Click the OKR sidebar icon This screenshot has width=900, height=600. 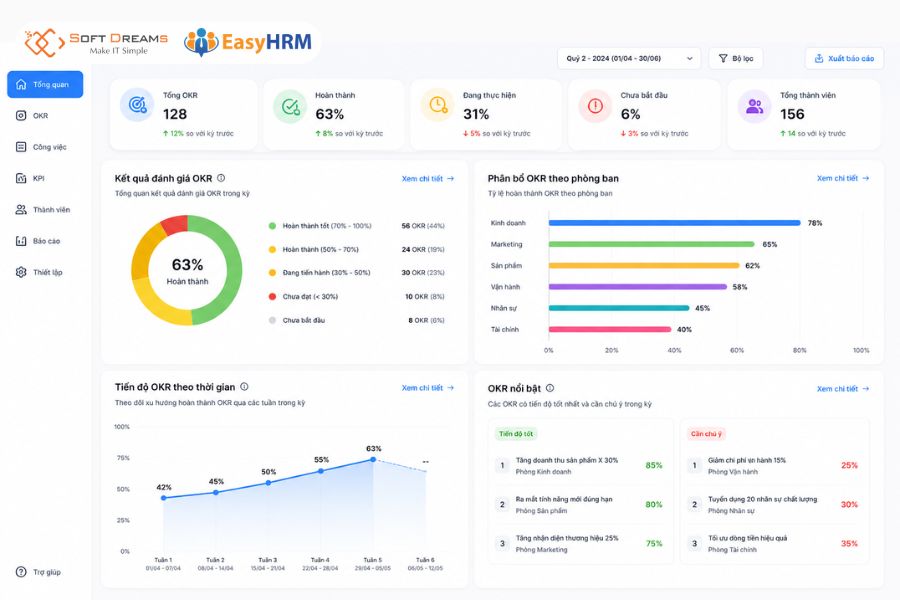(21, 115)
